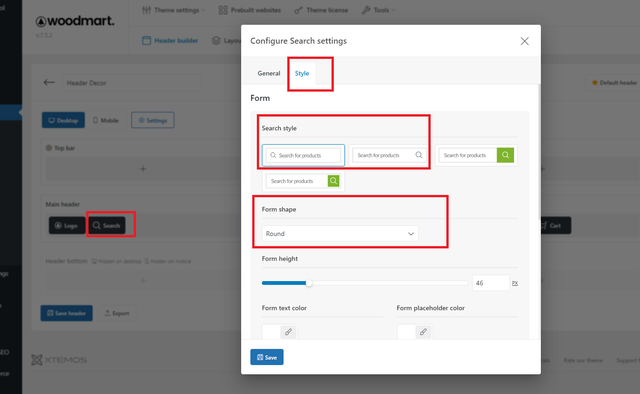640x394 pixels.
Task: Save the search settings
Action: point(267,357)
